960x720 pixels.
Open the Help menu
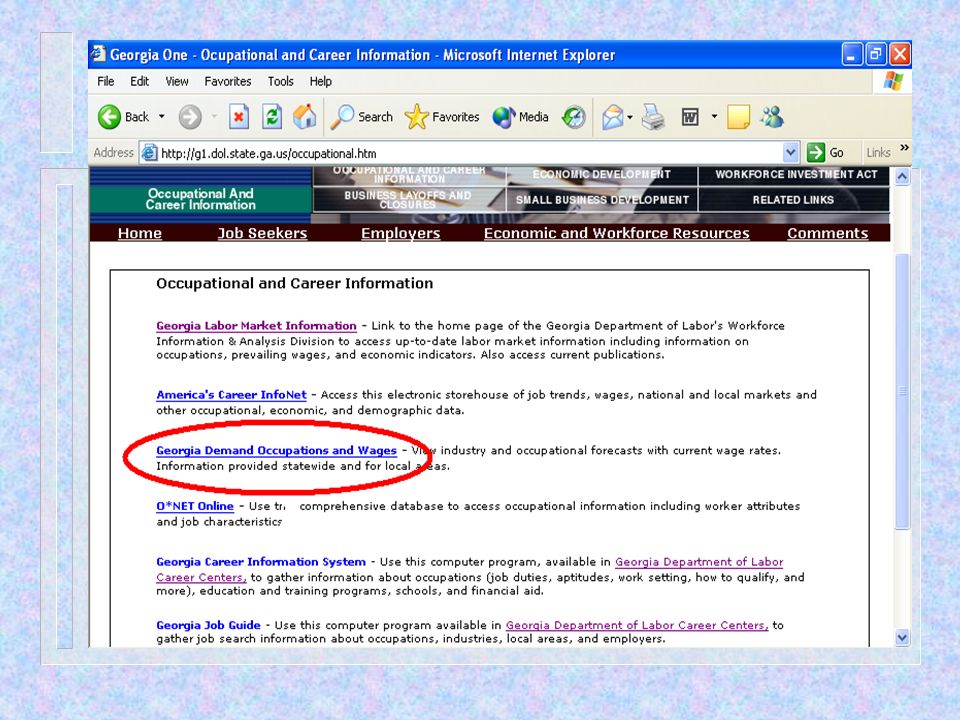tap(320, 81)
